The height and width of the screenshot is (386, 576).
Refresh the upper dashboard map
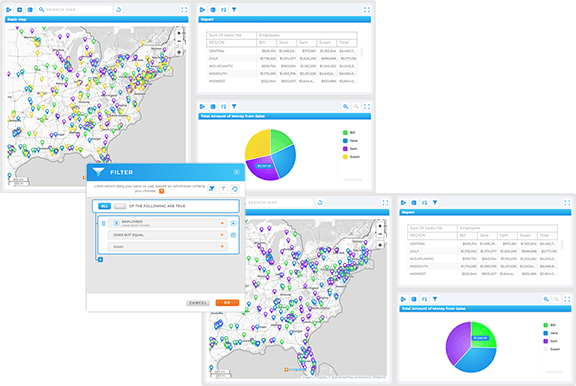tap(118, 10)
